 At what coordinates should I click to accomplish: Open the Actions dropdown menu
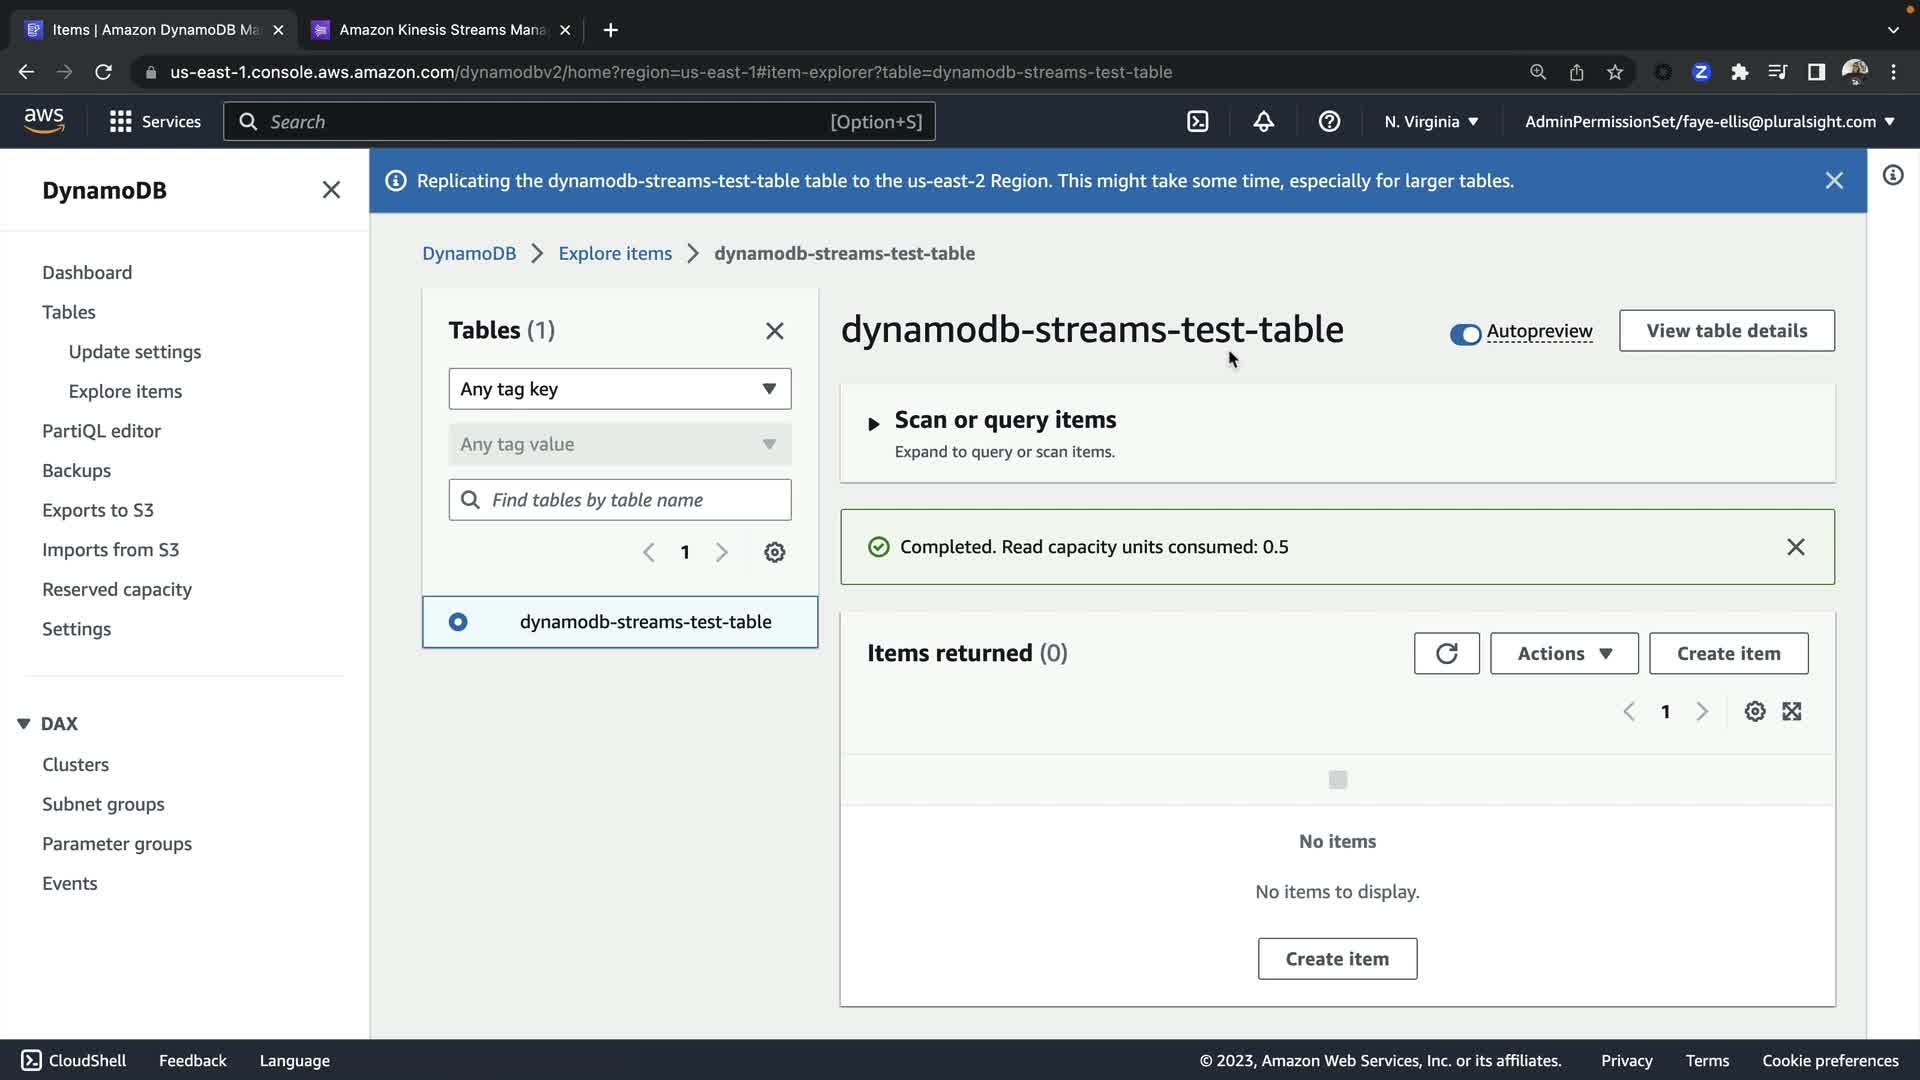1563,654
